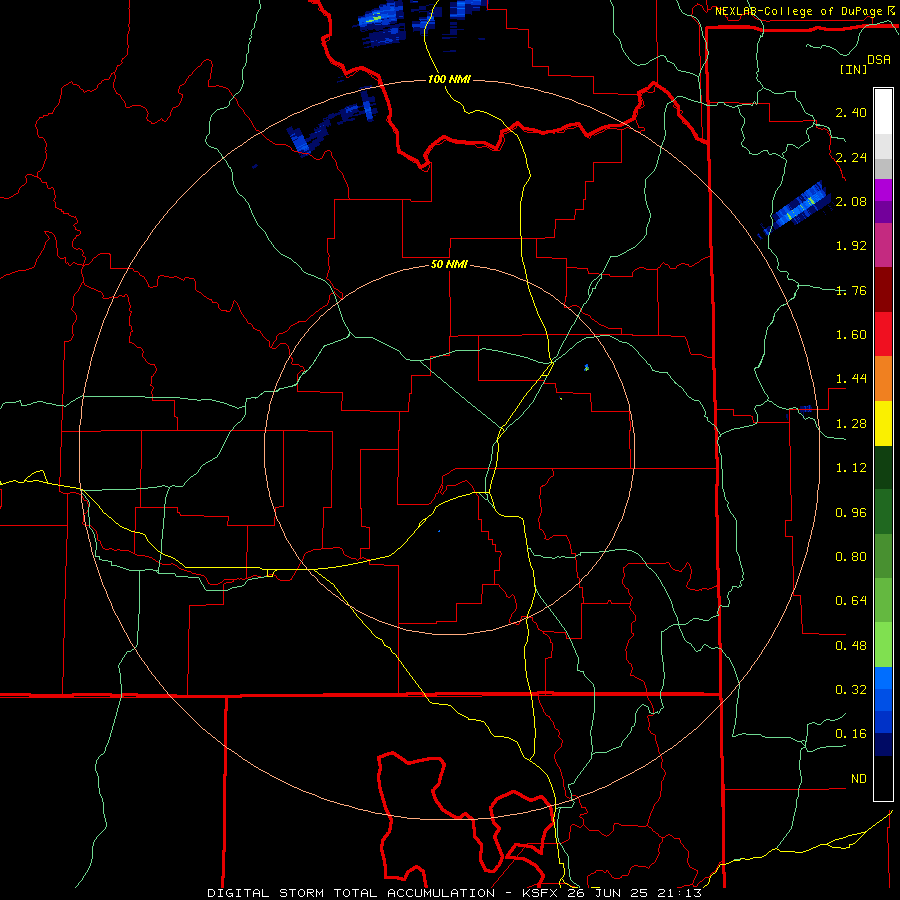Pick the black ND swatch at legend bottom

(x=883, y=778)
